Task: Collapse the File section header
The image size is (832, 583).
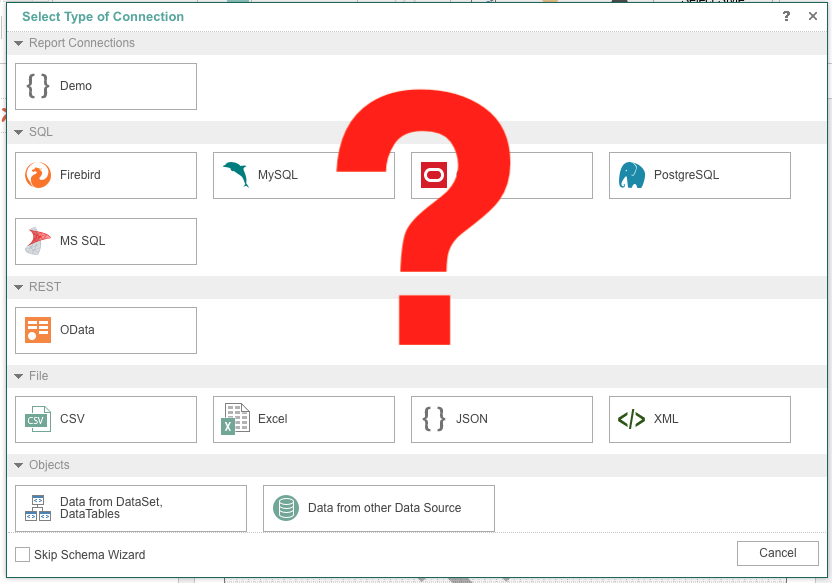Action: (x=19, y=377)
